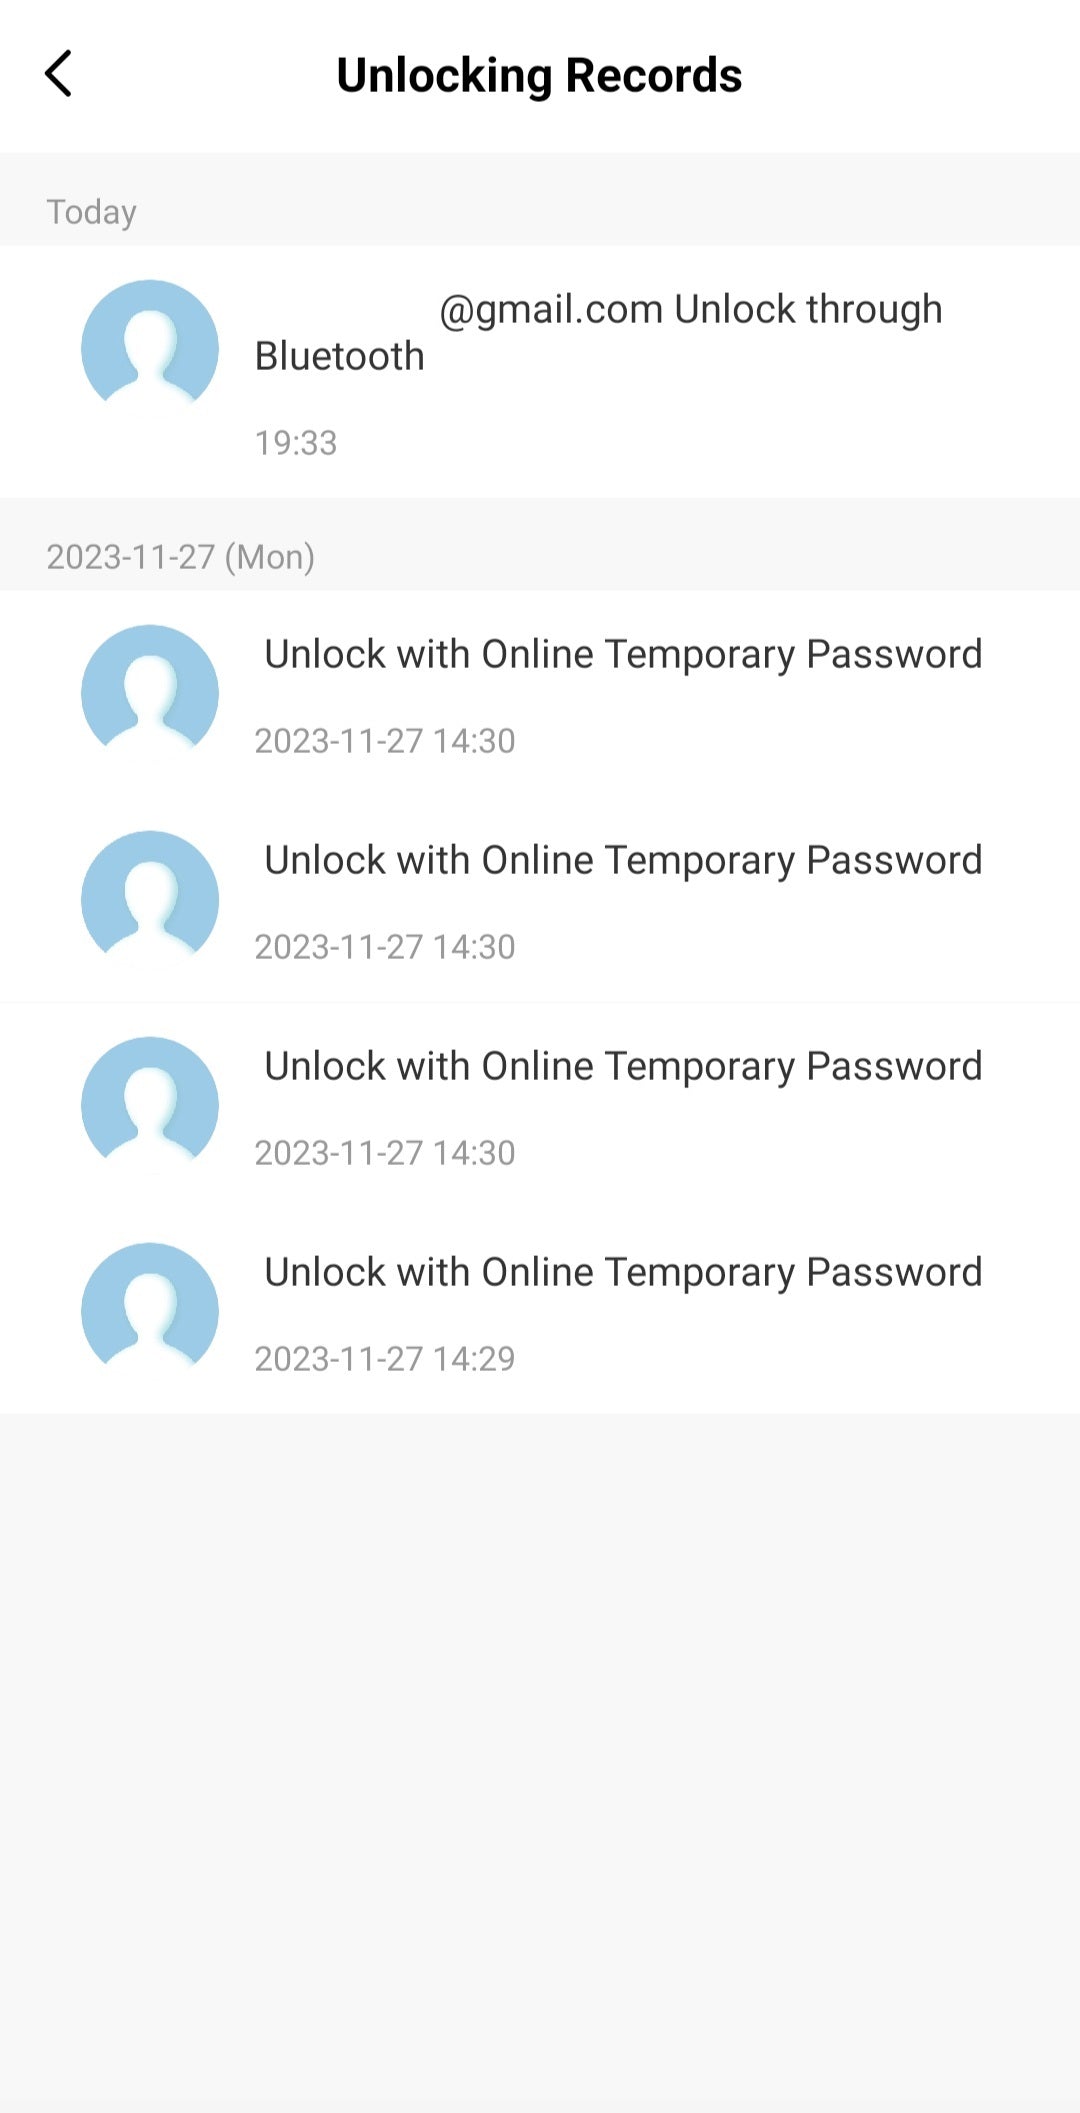Open first Unlock with Online Temporary Password entry
The image size is (1080, 2113).
(623, 654)
